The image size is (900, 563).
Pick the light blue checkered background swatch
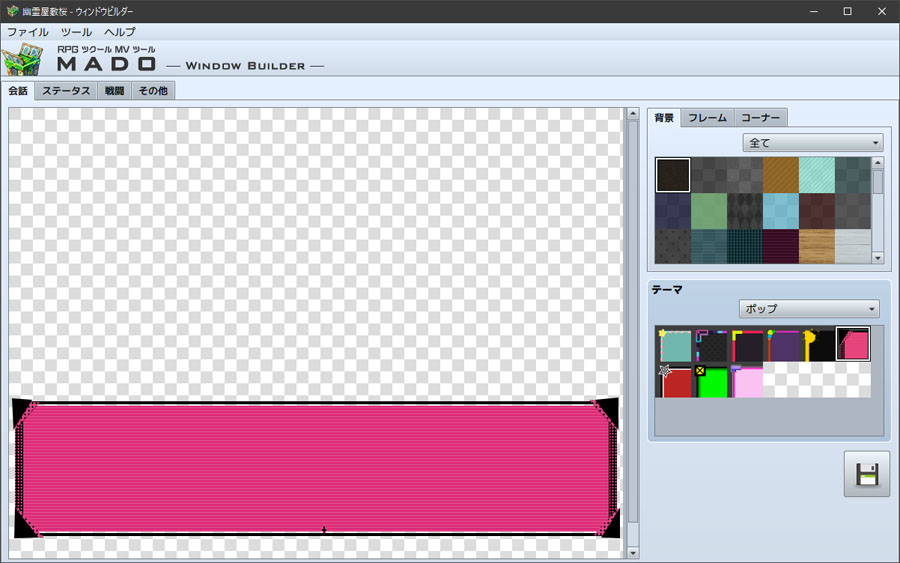(781, 211)
